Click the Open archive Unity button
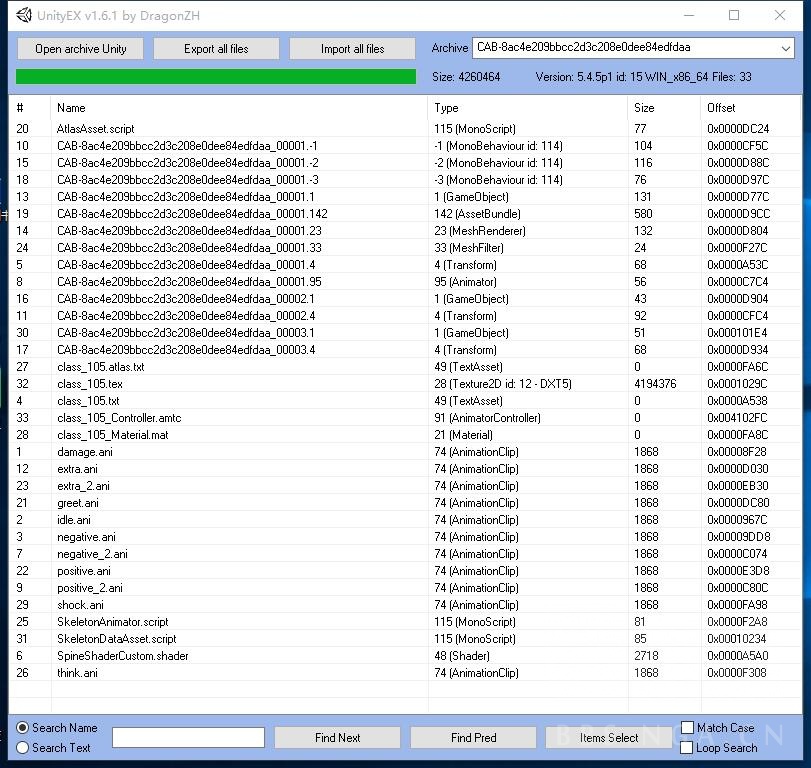Image resolution: width=811 pixels, height=768 pixels. (x=80, y=49)
